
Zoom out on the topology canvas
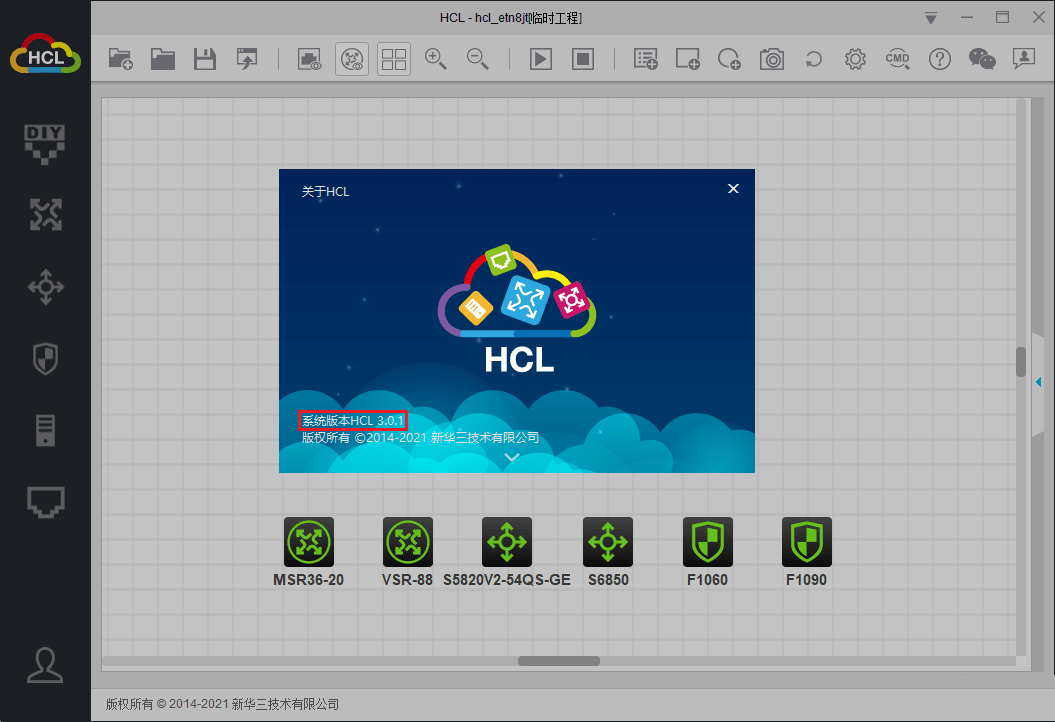[x=477, y=59]
